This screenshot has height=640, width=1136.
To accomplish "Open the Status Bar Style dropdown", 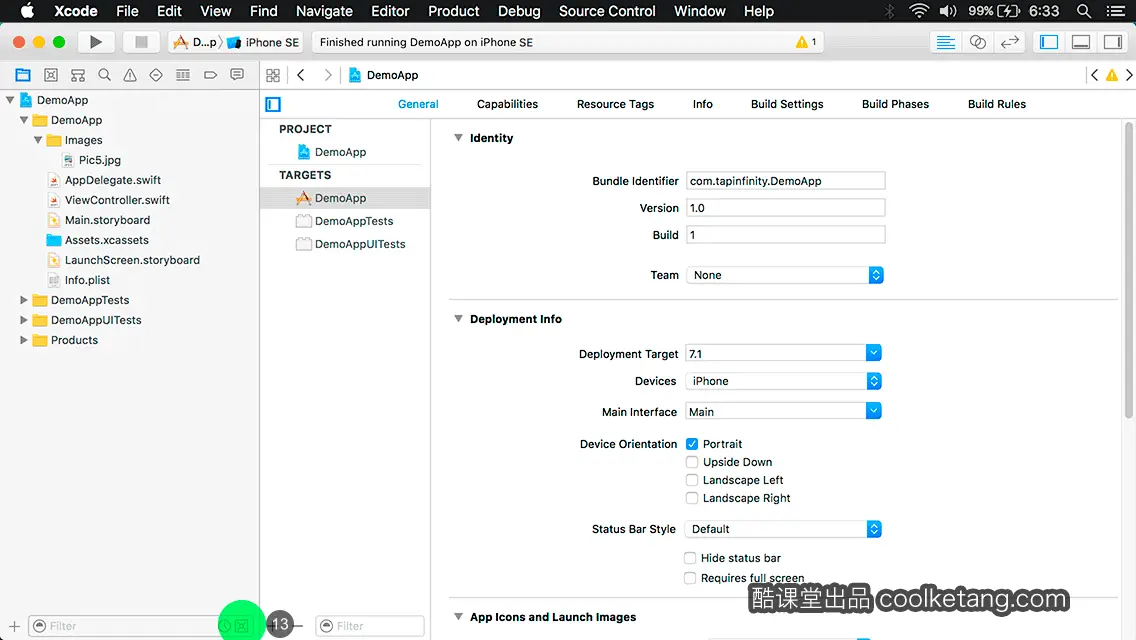I will point(783,529).
